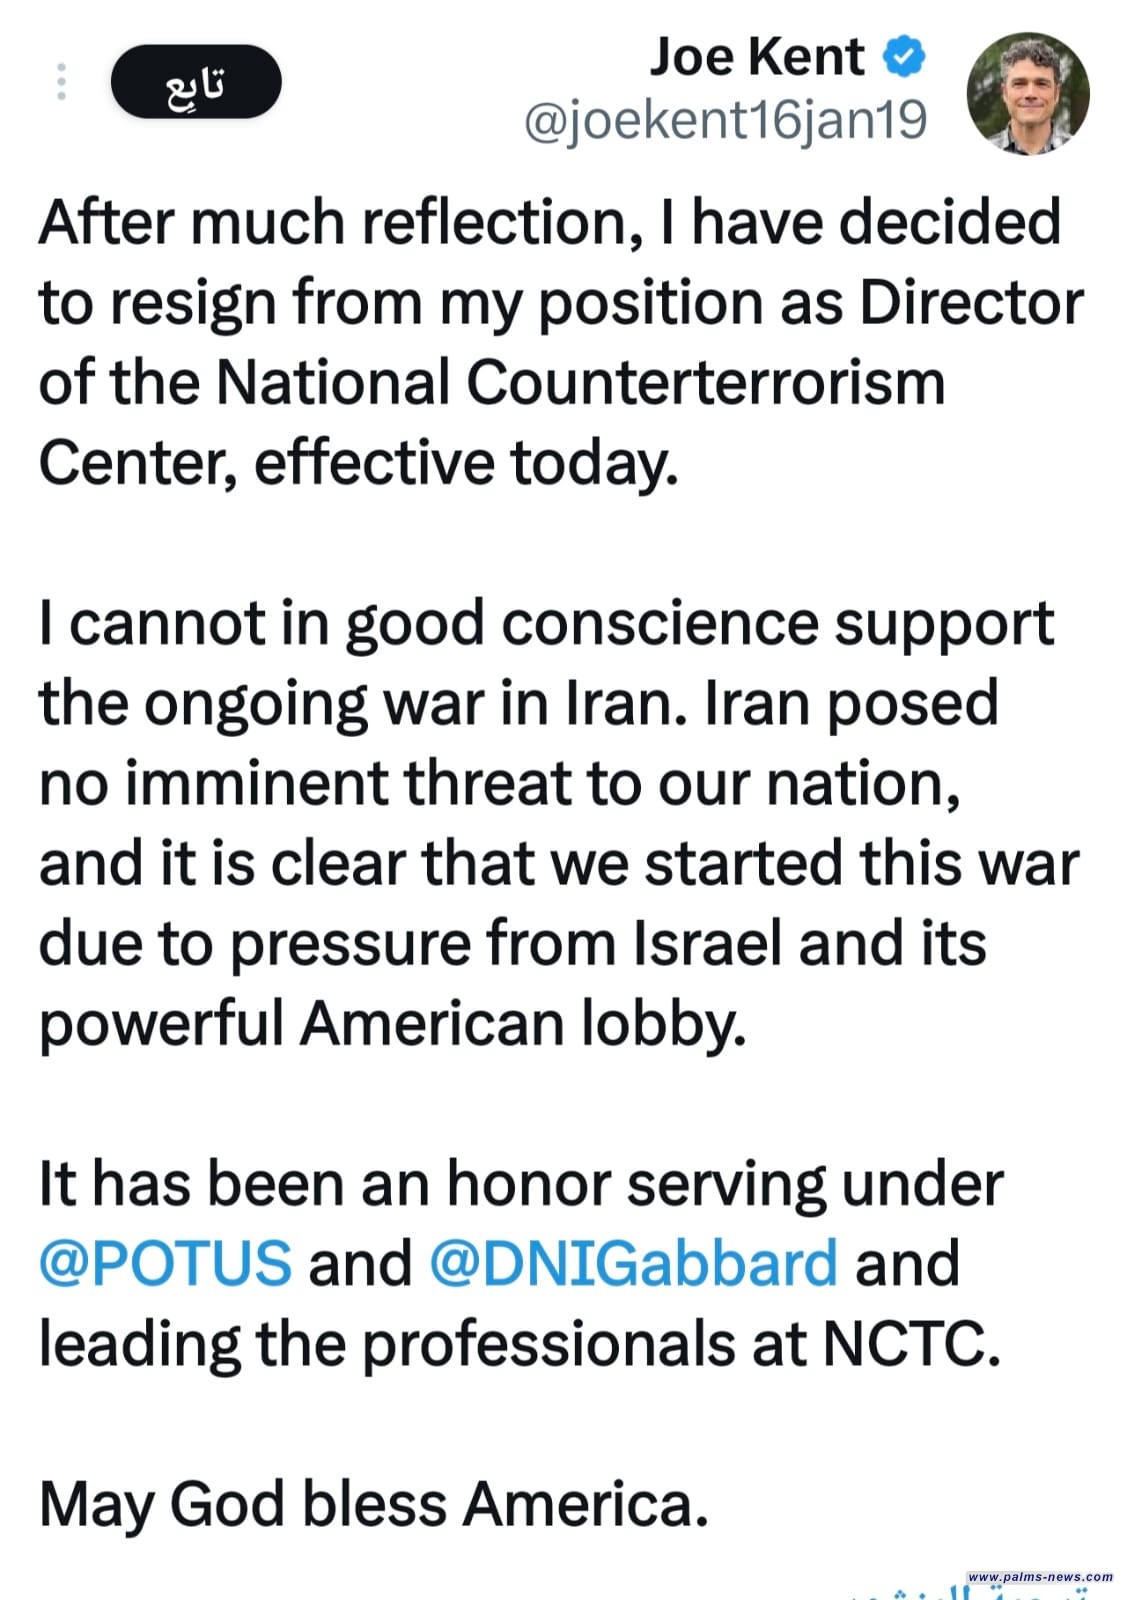This screenshot has height=1600, width=1127.
Task: Click the Joe Kent display name
Action: pyautogui.click(x=757, y=57)
